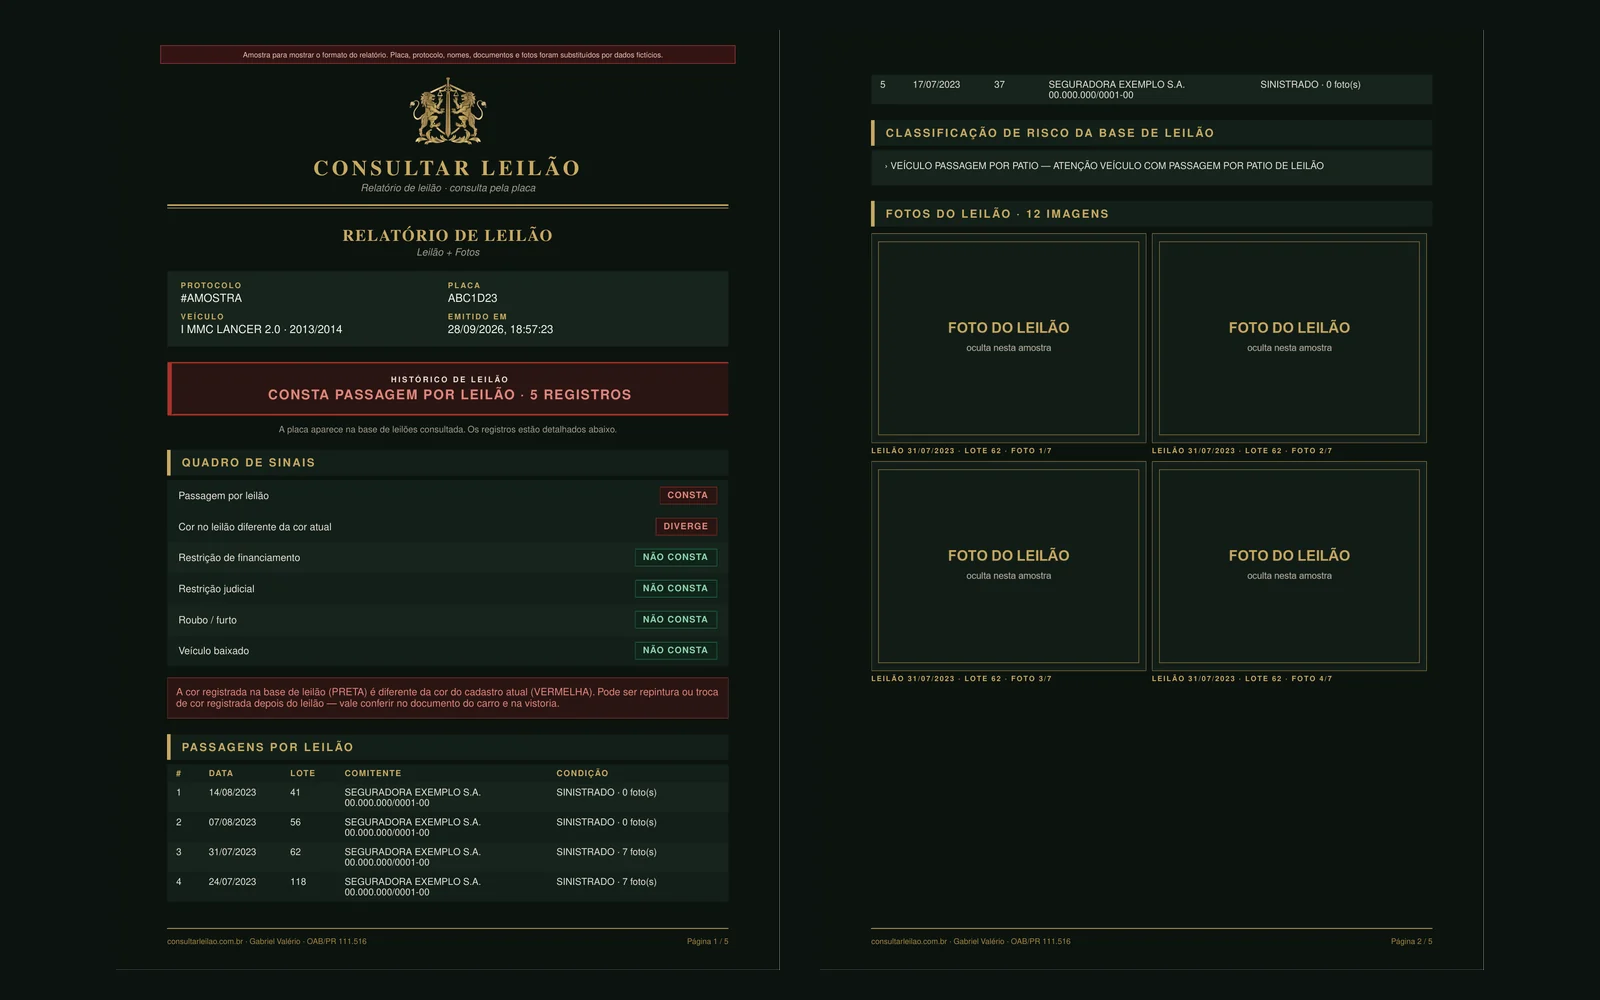1600x1000 pixels.
Task: Click the consultarleilao.com.br footer on page 1
Action: [267, 941]
